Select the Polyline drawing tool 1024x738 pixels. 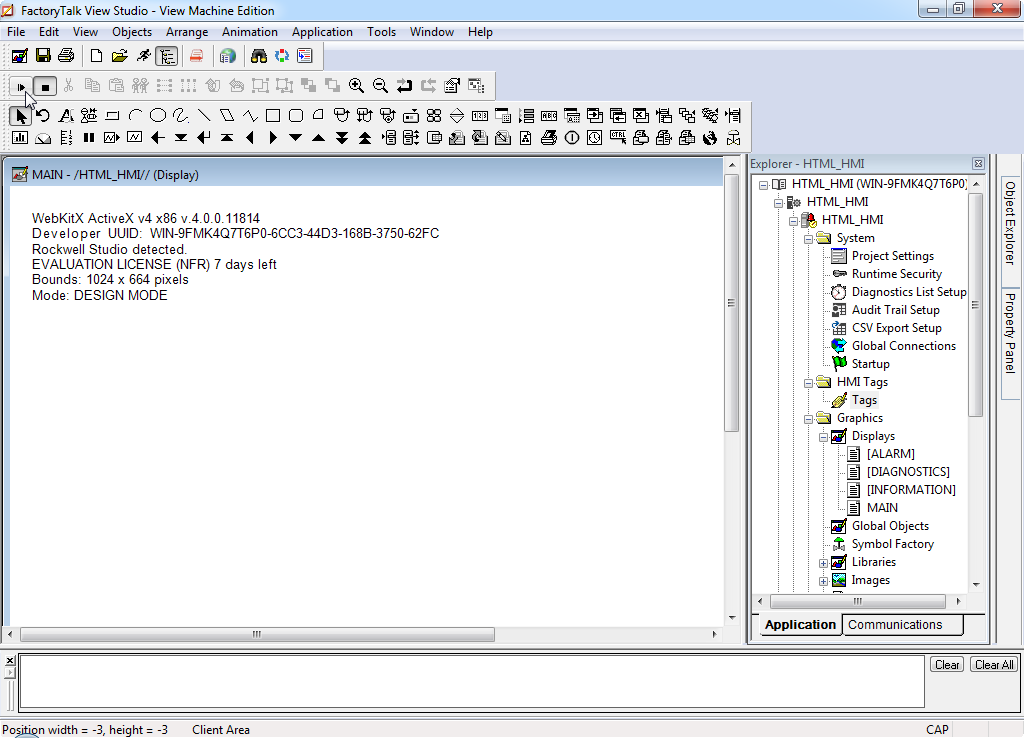250,116
